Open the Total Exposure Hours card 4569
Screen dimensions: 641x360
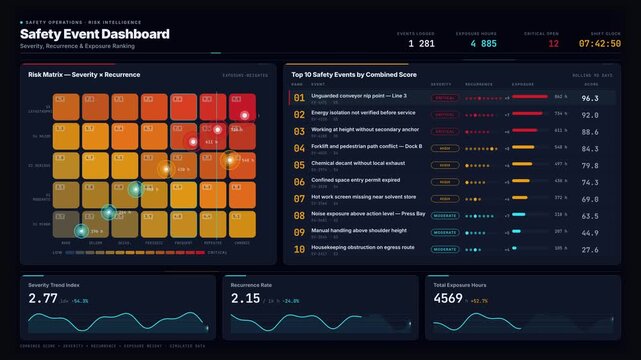[x=523, y=308]
